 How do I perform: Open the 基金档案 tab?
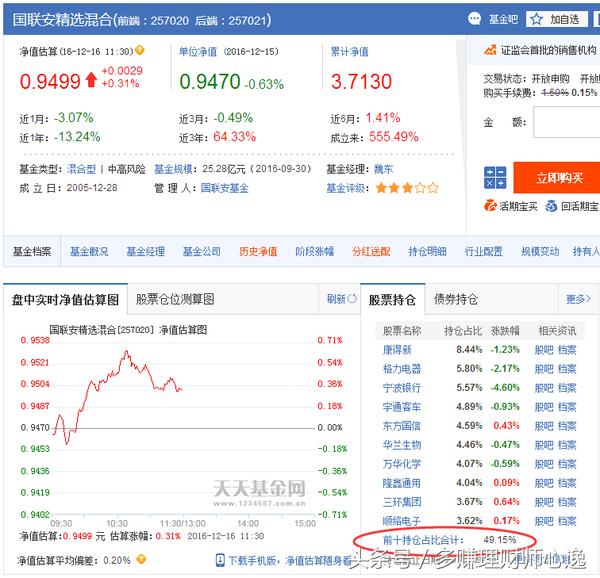[x=32, y=251]
